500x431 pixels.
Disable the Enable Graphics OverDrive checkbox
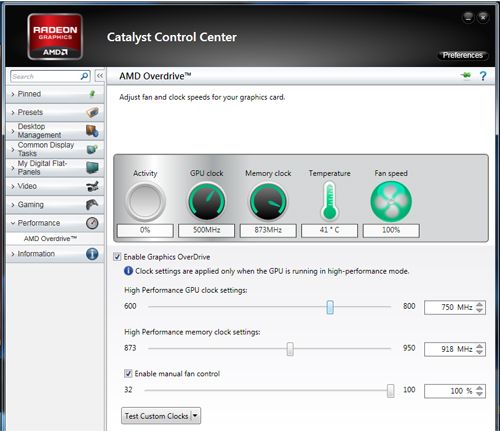tap(117, 257)
